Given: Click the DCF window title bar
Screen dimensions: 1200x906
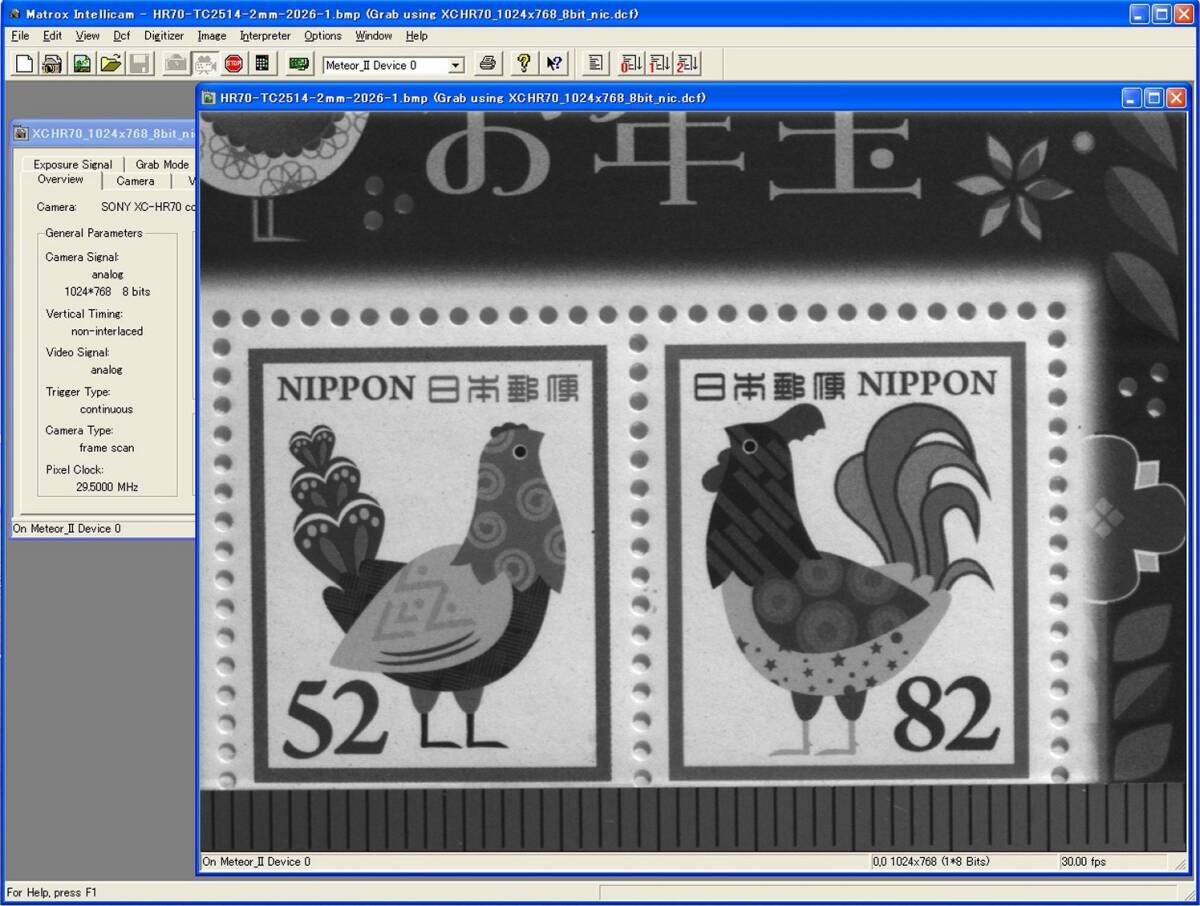Looking at the screenshot, I should (100, 133).
